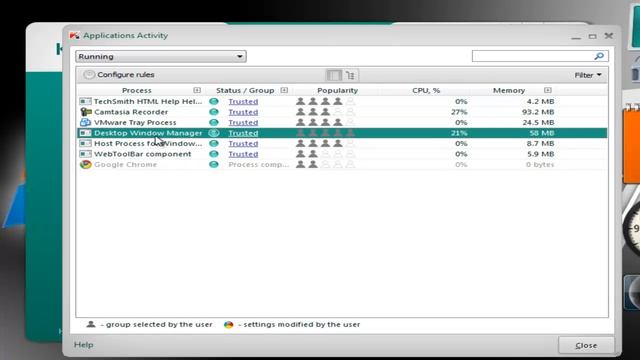Click status icon of Camtasia Recorder row
640x360 pixels.
(x=213, y=112)
